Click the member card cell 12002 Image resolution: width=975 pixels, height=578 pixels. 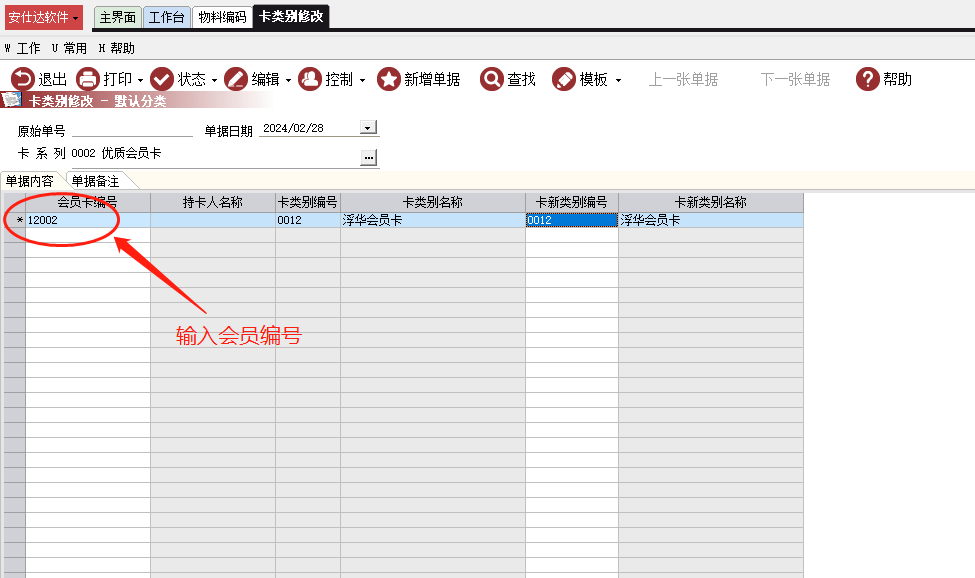coord(88,220)
